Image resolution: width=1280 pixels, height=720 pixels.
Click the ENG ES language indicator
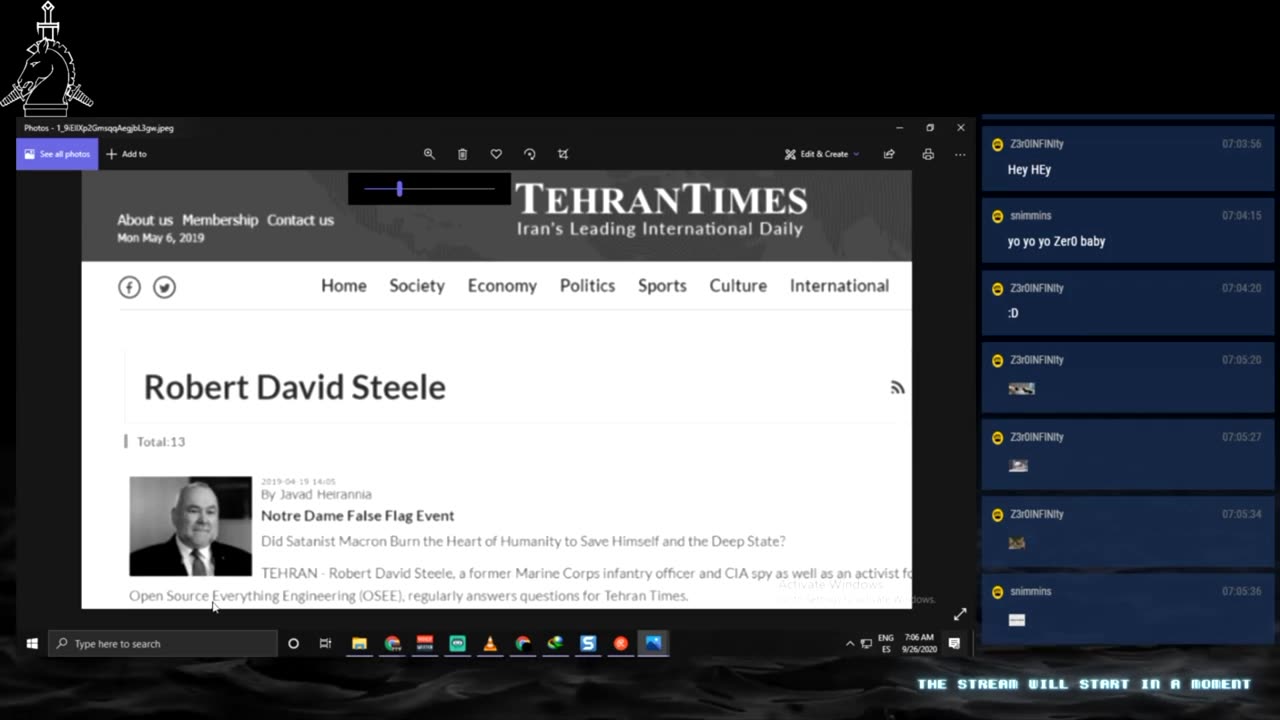point(885,643)
